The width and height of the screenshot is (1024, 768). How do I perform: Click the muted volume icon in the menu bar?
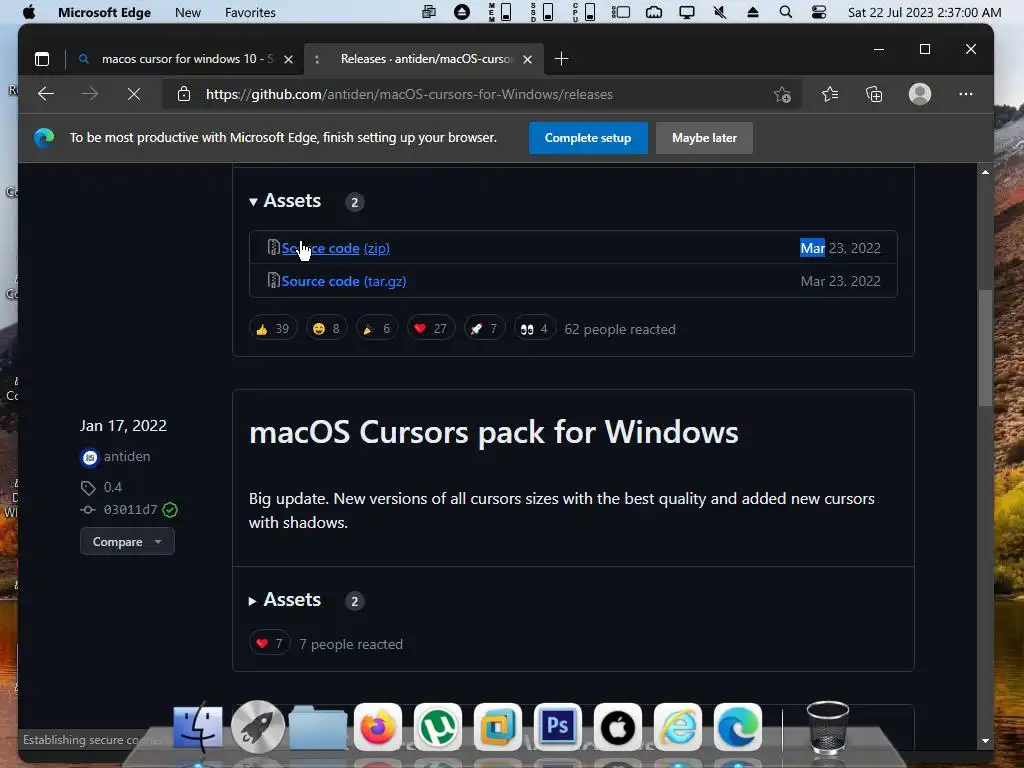click(720, 12)
